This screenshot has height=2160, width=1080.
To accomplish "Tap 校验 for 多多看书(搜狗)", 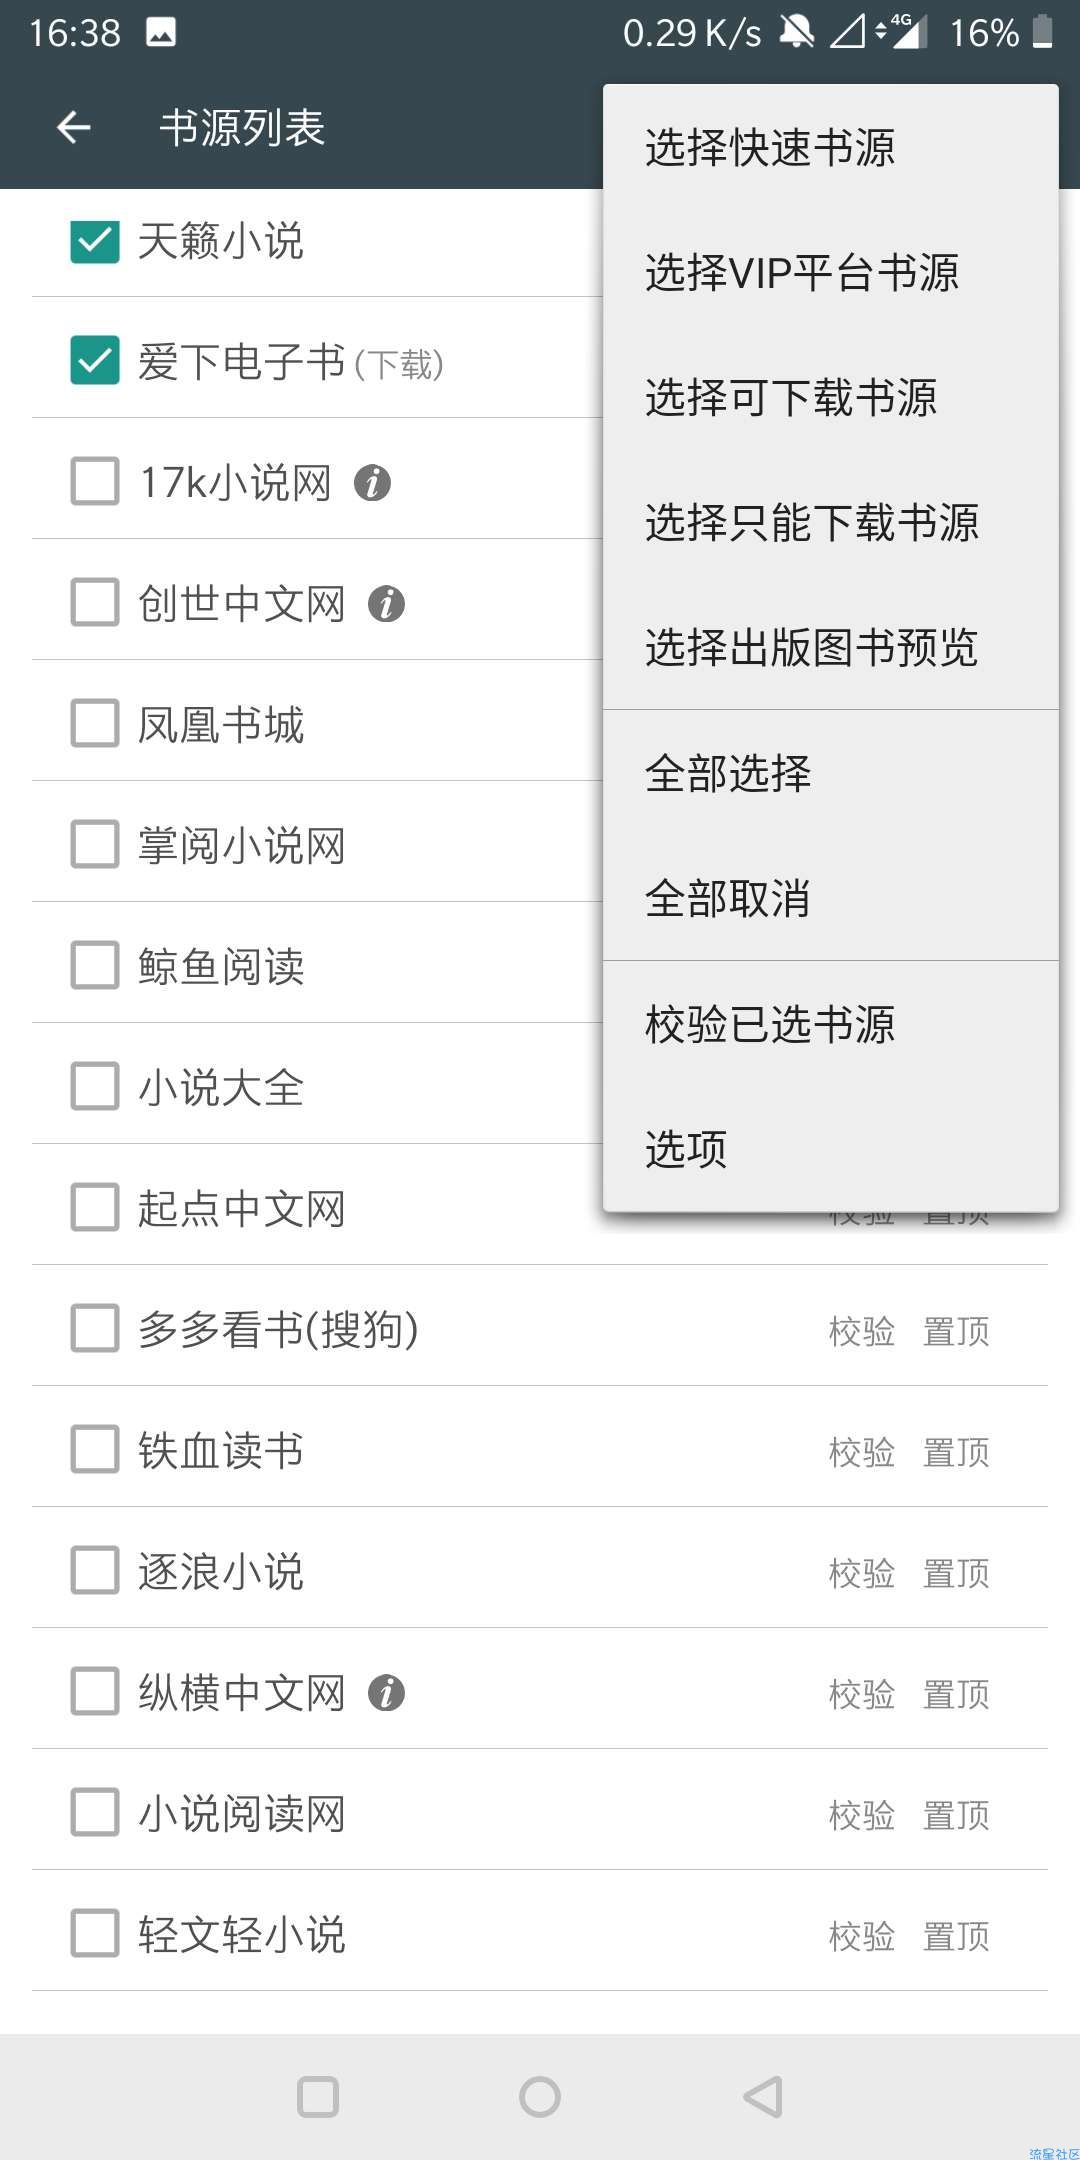I will pyautogui.click(x=862, y=1331).
